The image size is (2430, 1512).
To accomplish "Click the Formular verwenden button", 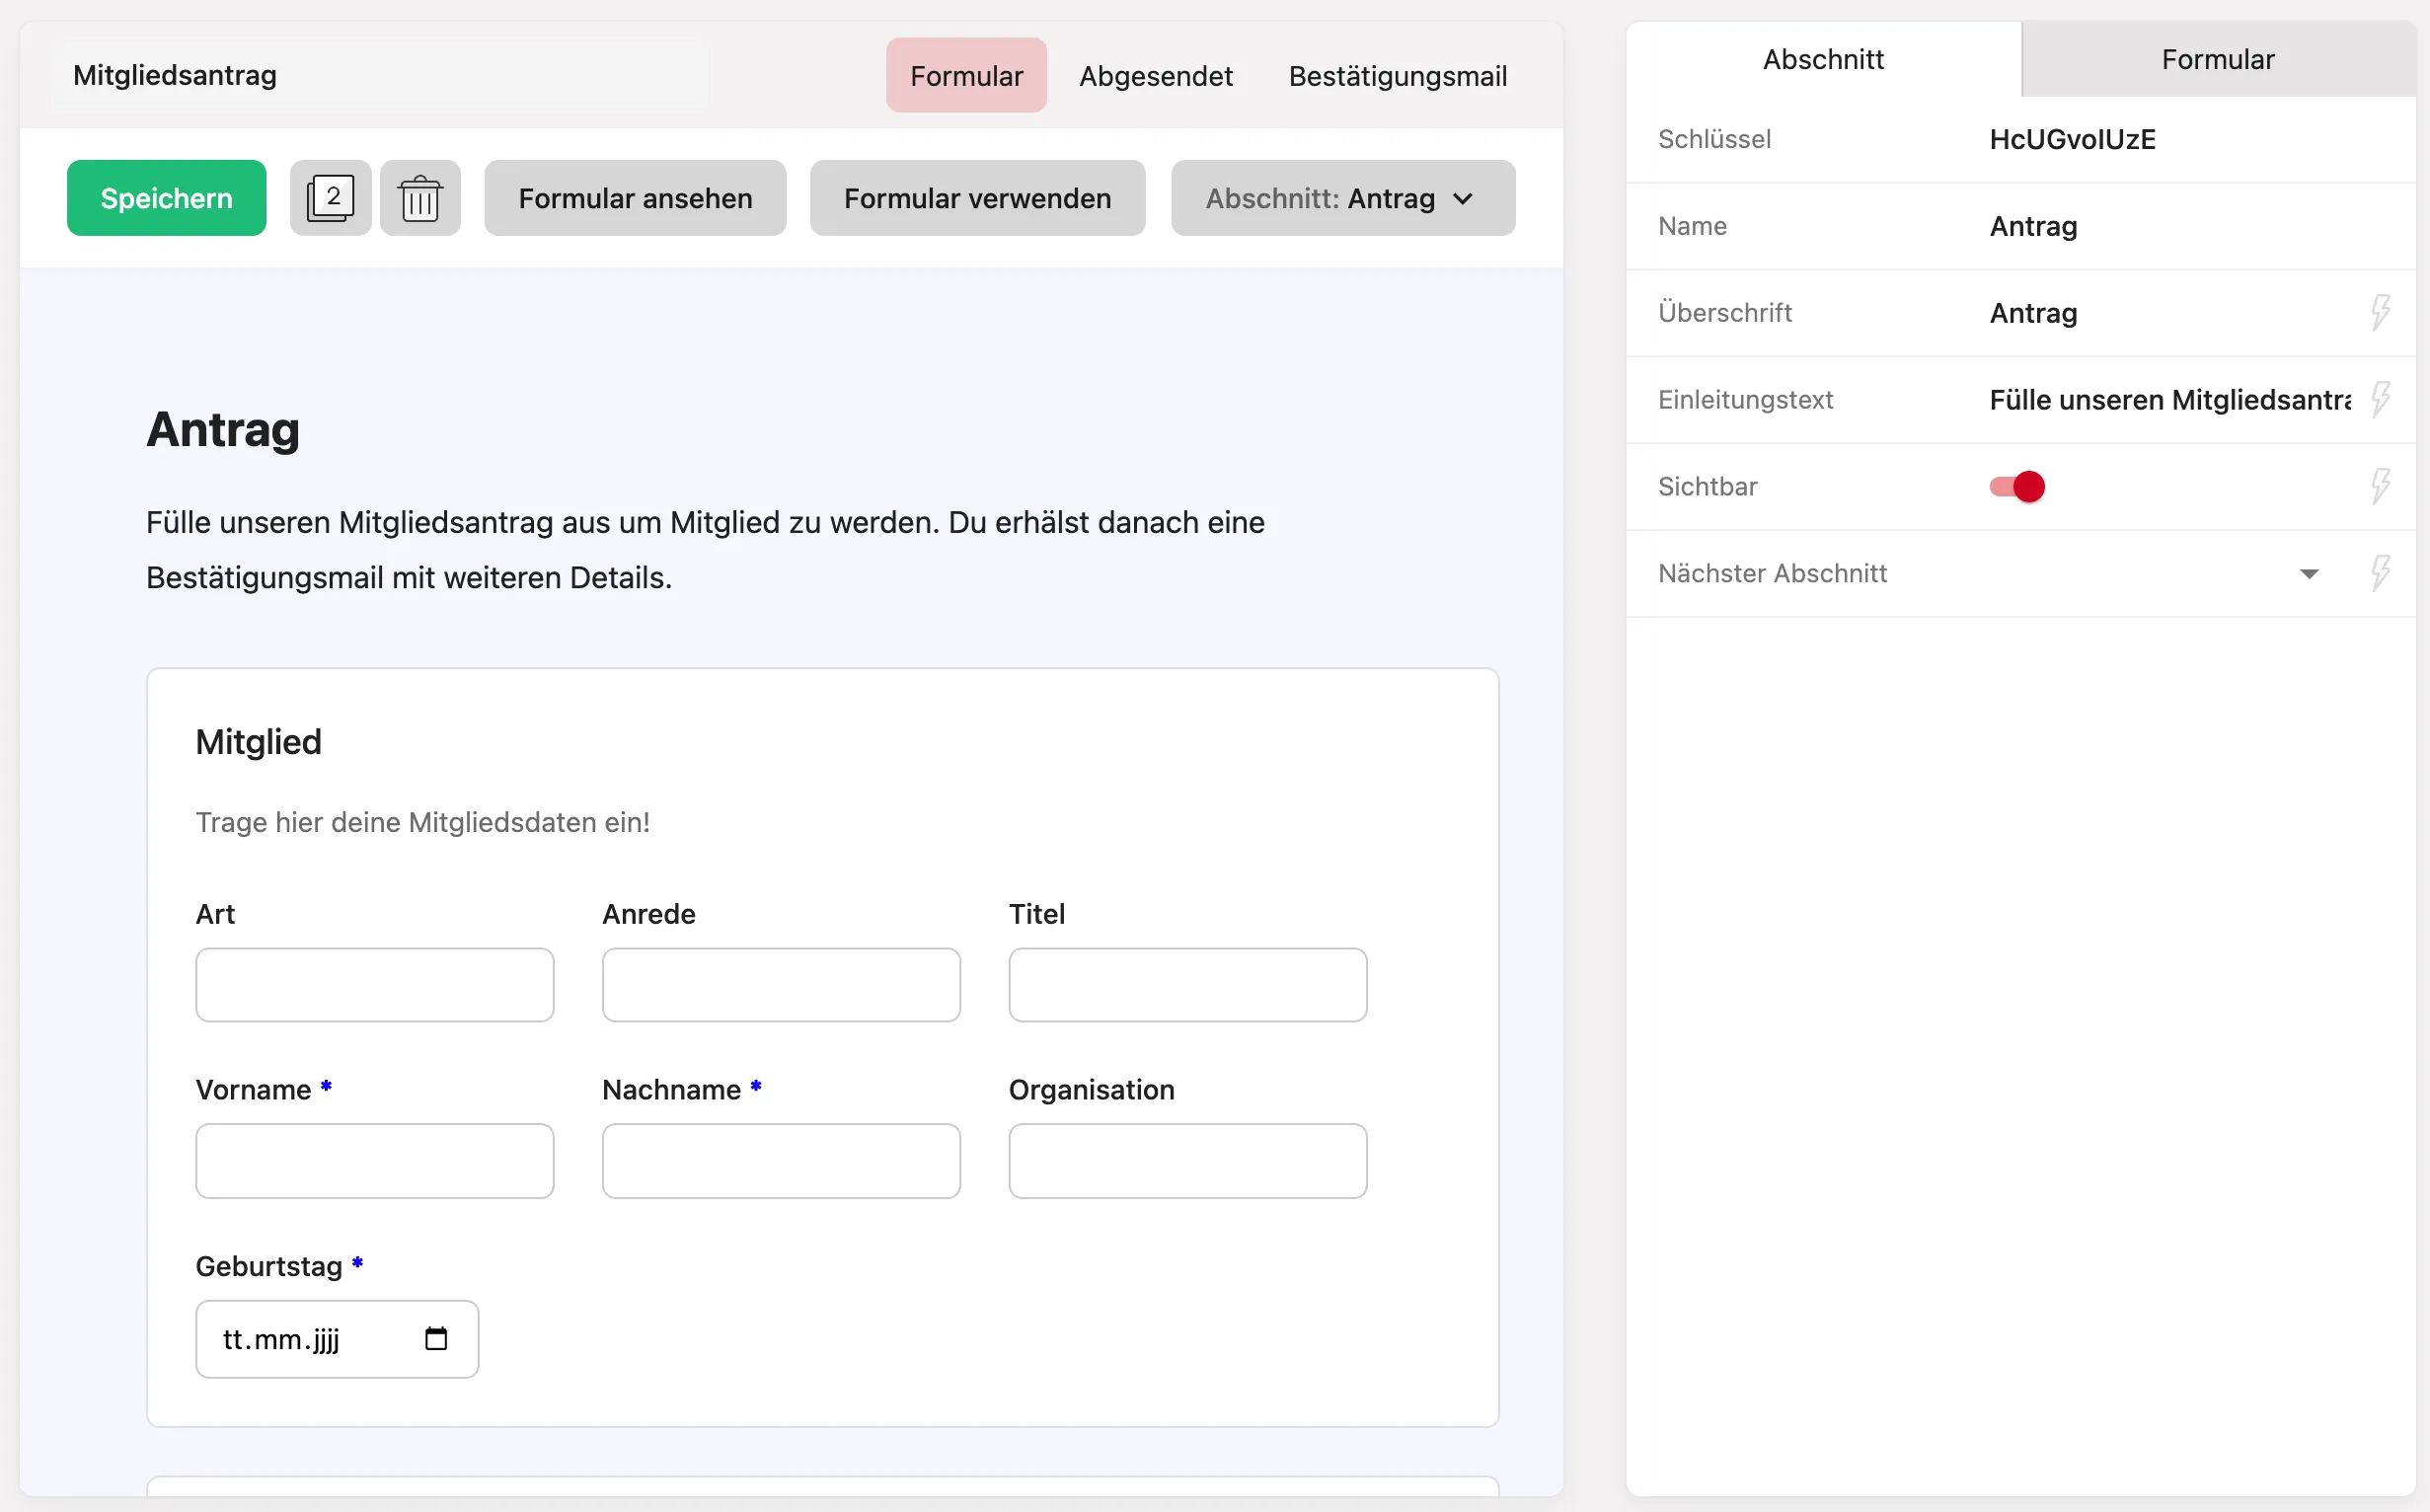I will coord(978,198).
